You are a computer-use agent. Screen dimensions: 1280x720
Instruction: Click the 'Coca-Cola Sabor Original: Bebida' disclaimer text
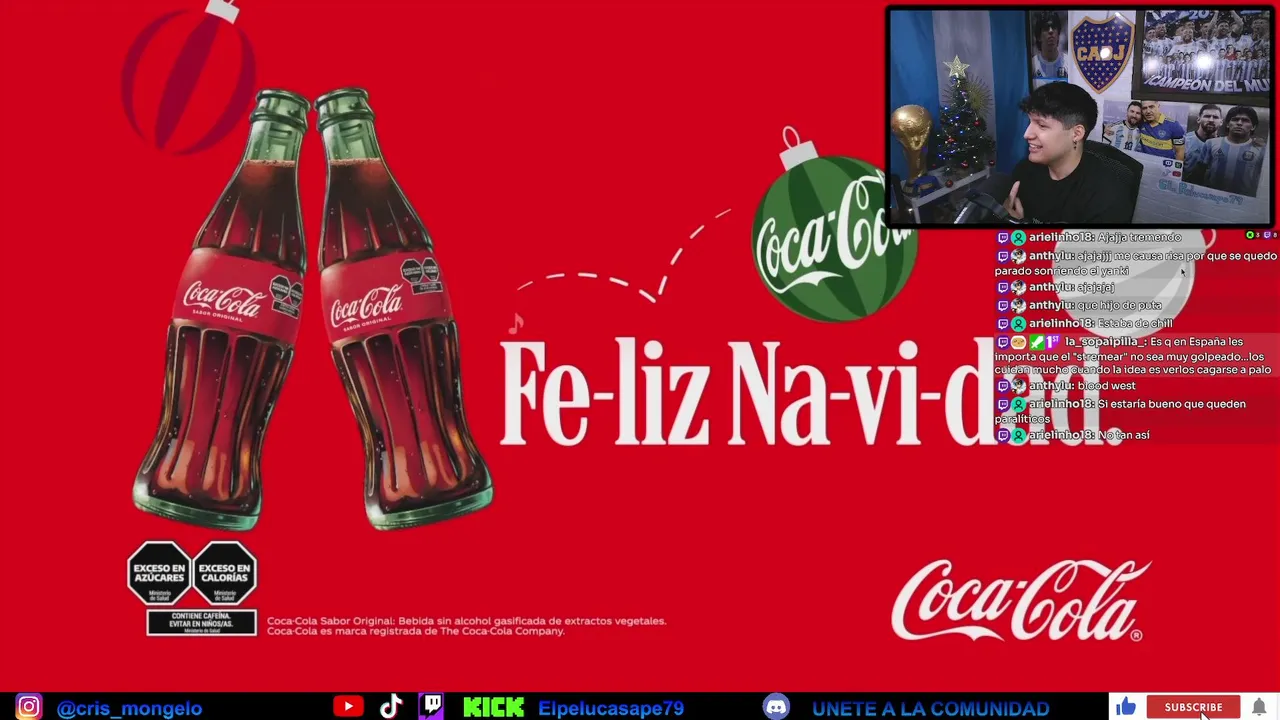[x=466, y=626]
